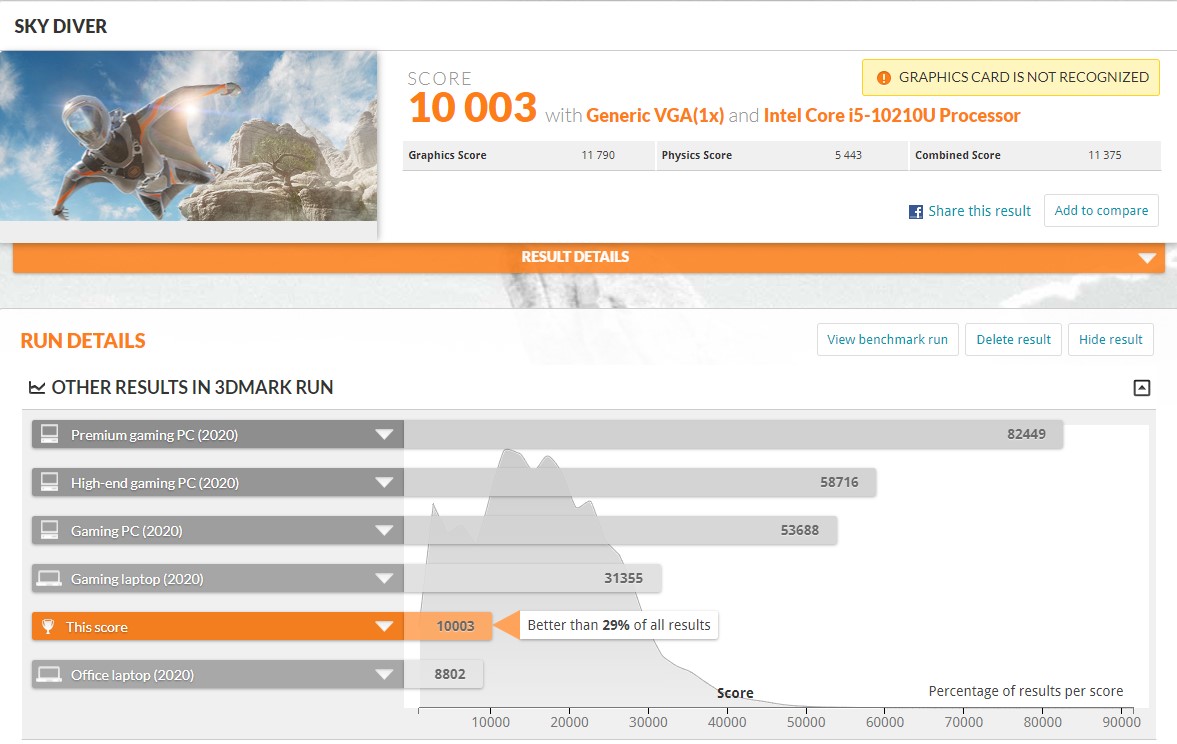The image size is (1177, 744).
Task: Click the warning icon in graphics card notice
Action: [x=884, y=77]
